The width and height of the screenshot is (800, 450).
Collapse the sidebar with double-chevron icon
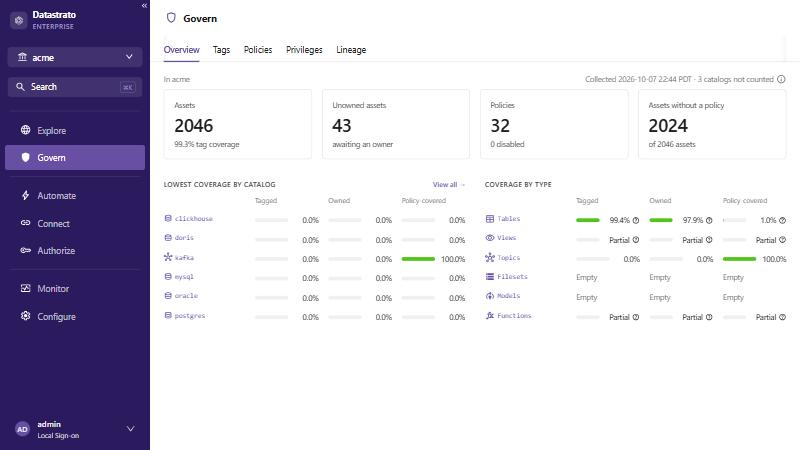click(x=144, y=6)
